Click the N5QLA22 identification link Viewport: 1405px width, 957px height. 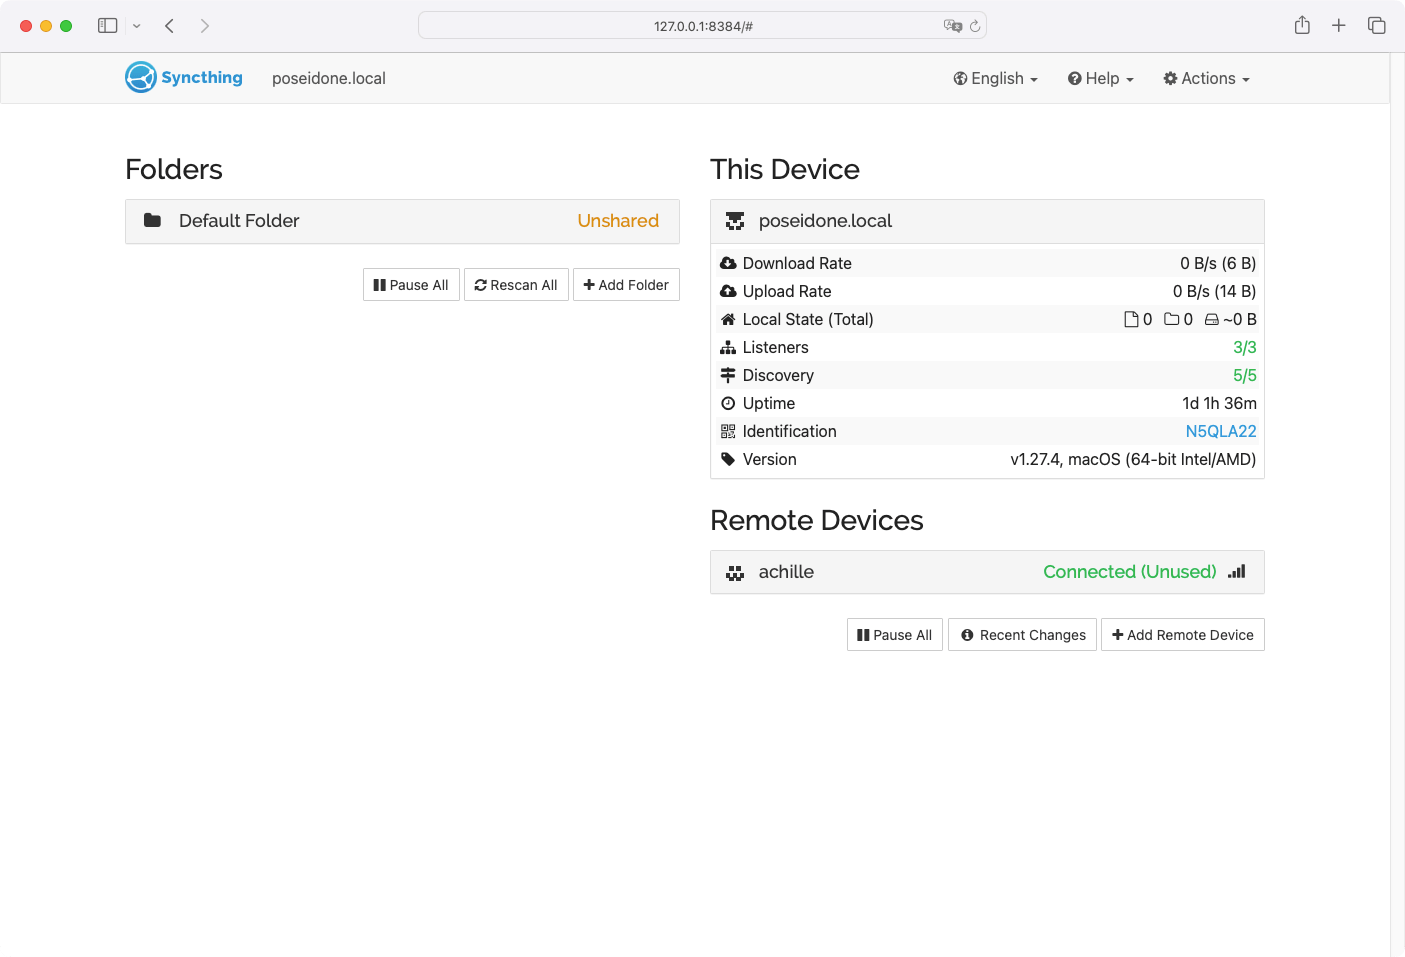(1220, 431)
